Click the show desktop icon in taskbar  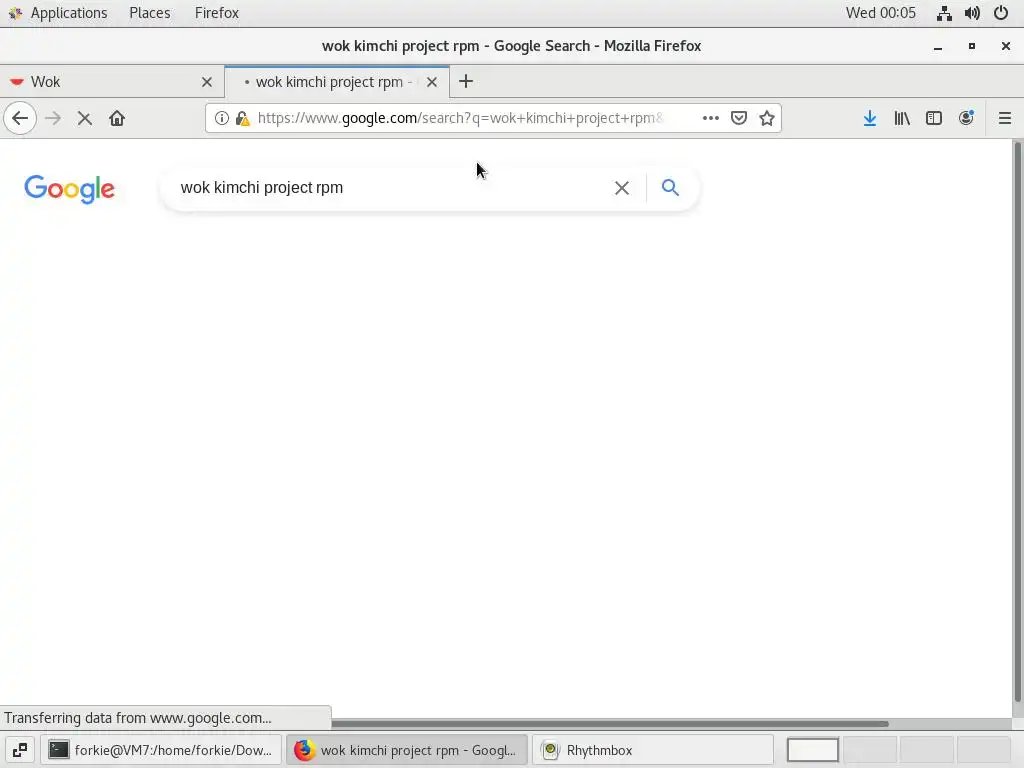[x=20, y=750]
